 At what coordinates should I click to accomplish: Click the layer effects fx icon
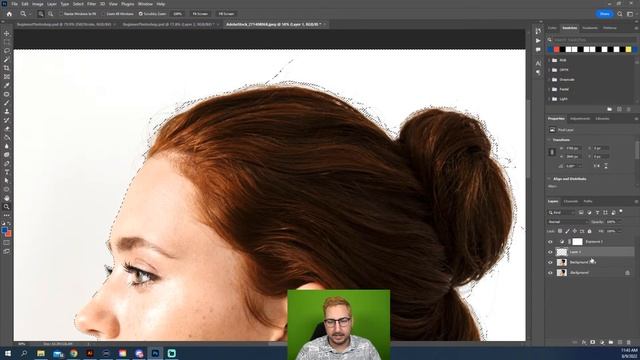point(584,342)
